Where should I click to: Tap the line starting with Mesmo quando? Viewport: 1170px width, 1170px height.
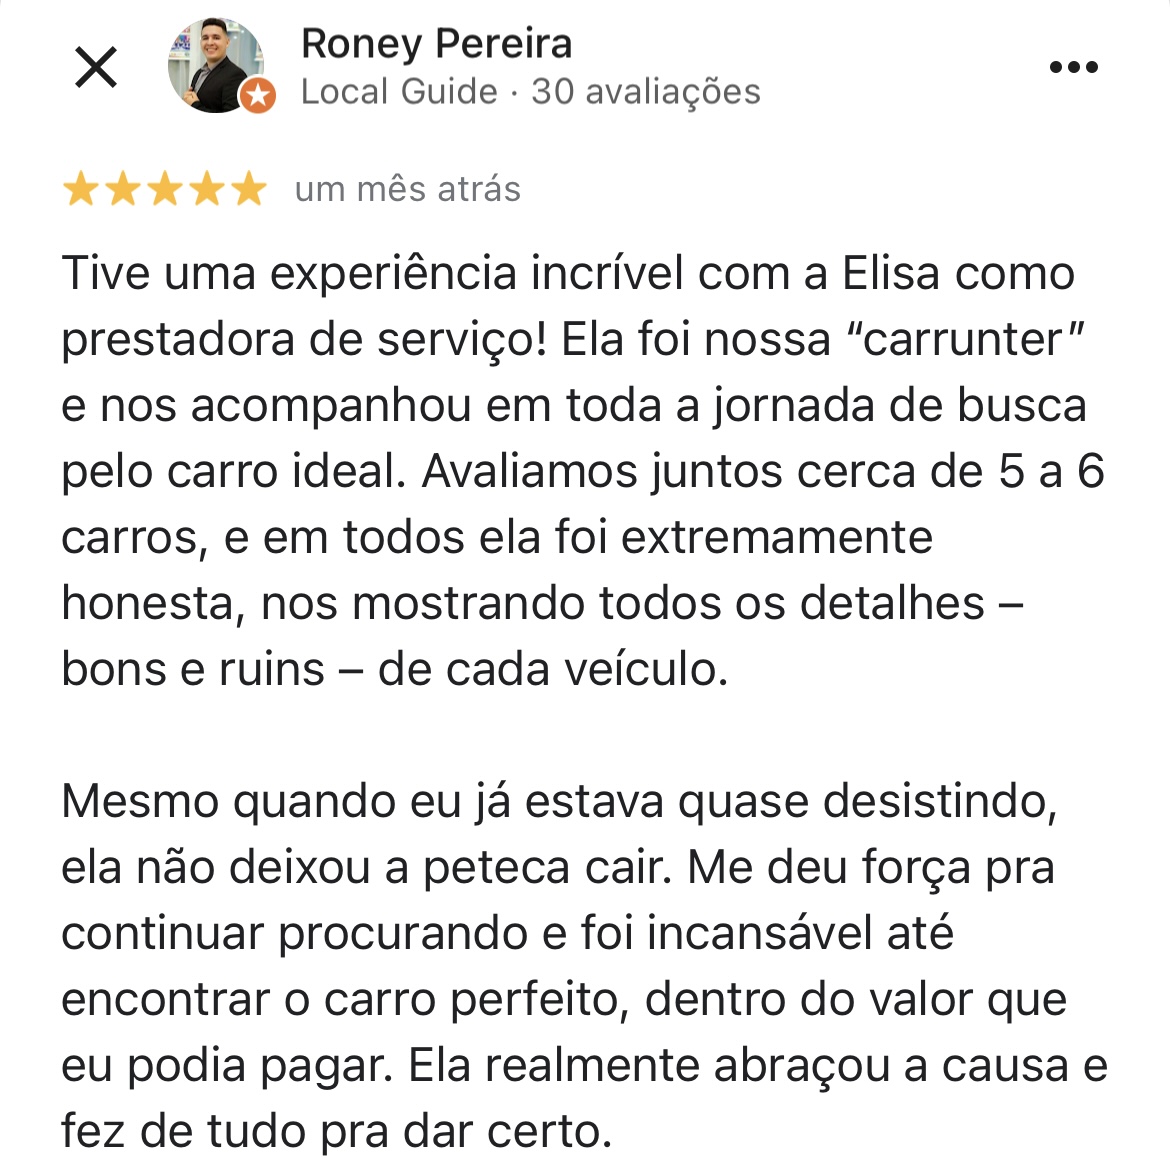(559, 803)
